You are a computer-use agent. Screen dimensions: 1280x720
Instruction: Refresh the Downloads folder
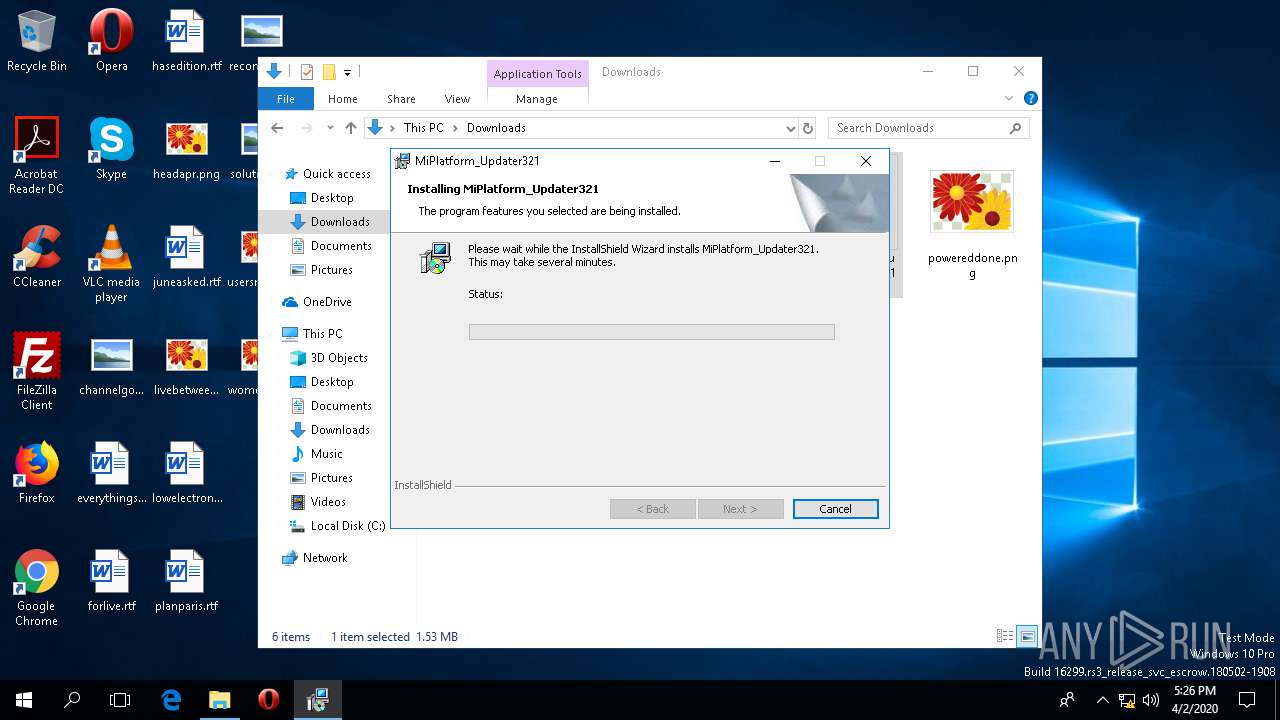808,128
